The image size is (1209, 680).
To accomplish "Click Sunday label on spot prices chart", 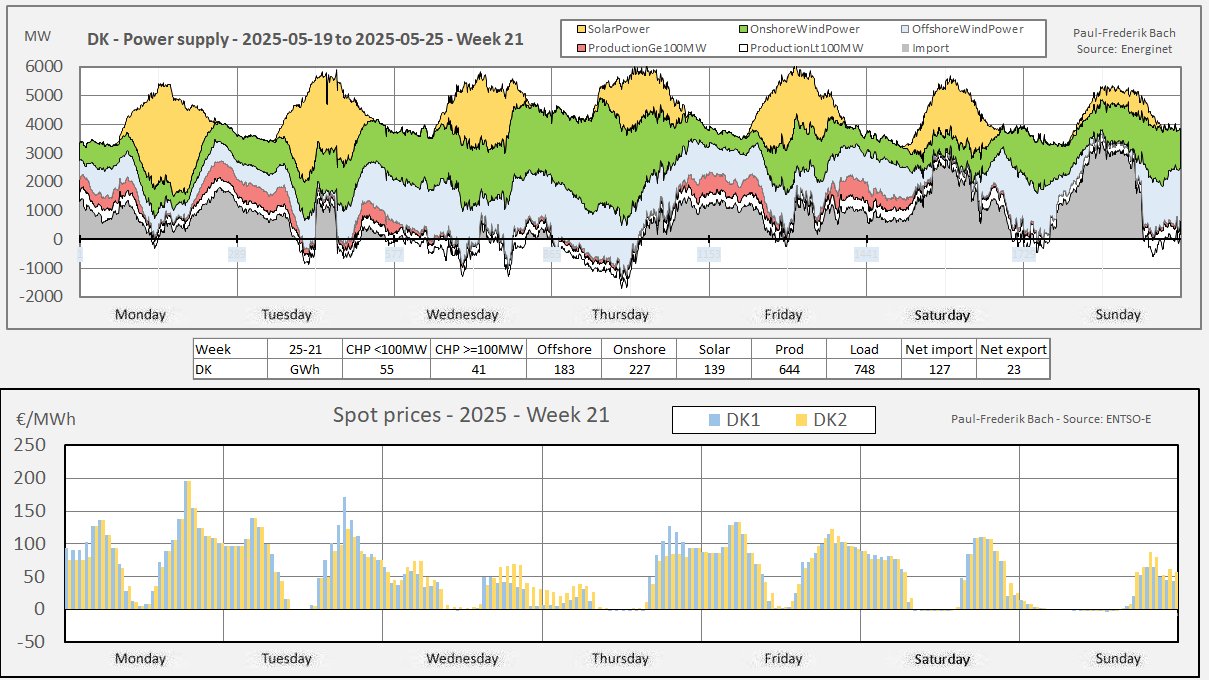I will (1117, 658).
